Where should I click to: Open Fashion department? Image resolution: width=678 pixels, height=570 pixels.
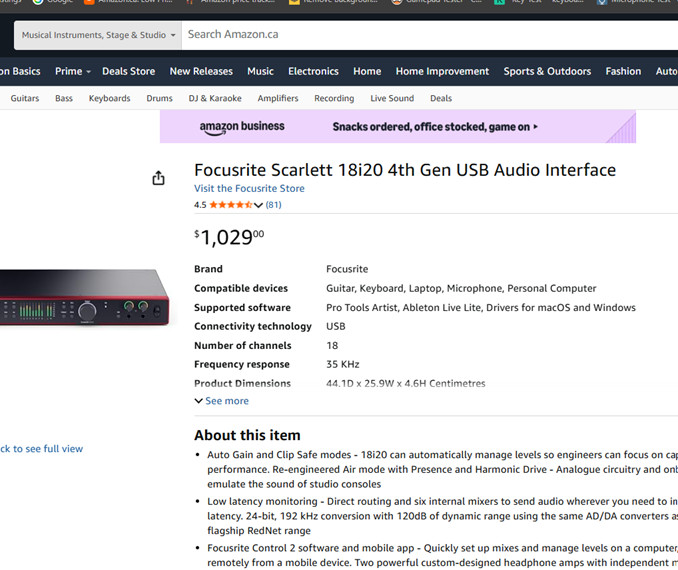[623, 71]
